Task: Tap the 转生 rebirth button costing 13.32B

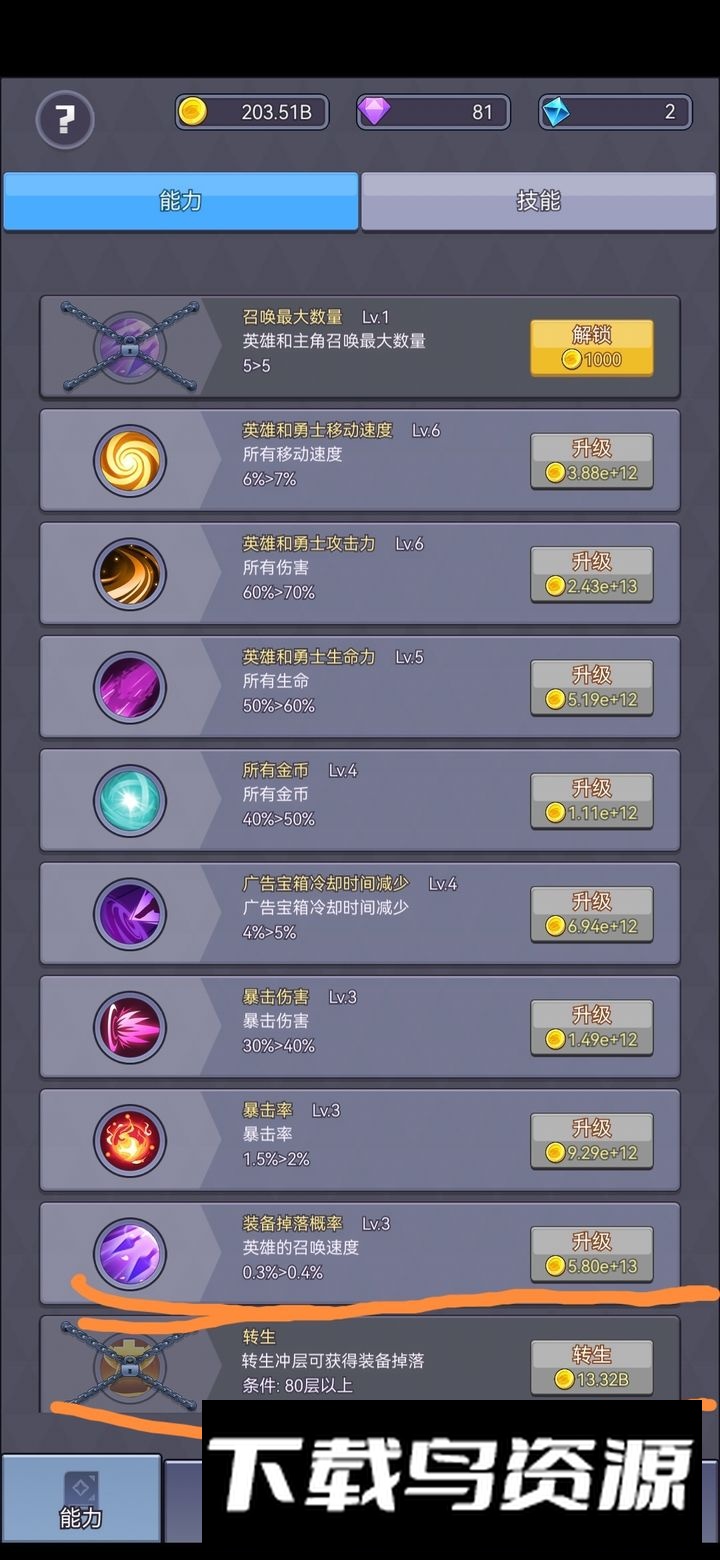Action: click(592, 1368)
